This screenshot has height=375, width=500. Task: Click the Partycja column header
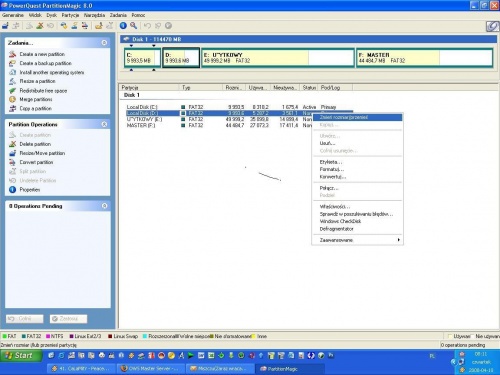149,87
